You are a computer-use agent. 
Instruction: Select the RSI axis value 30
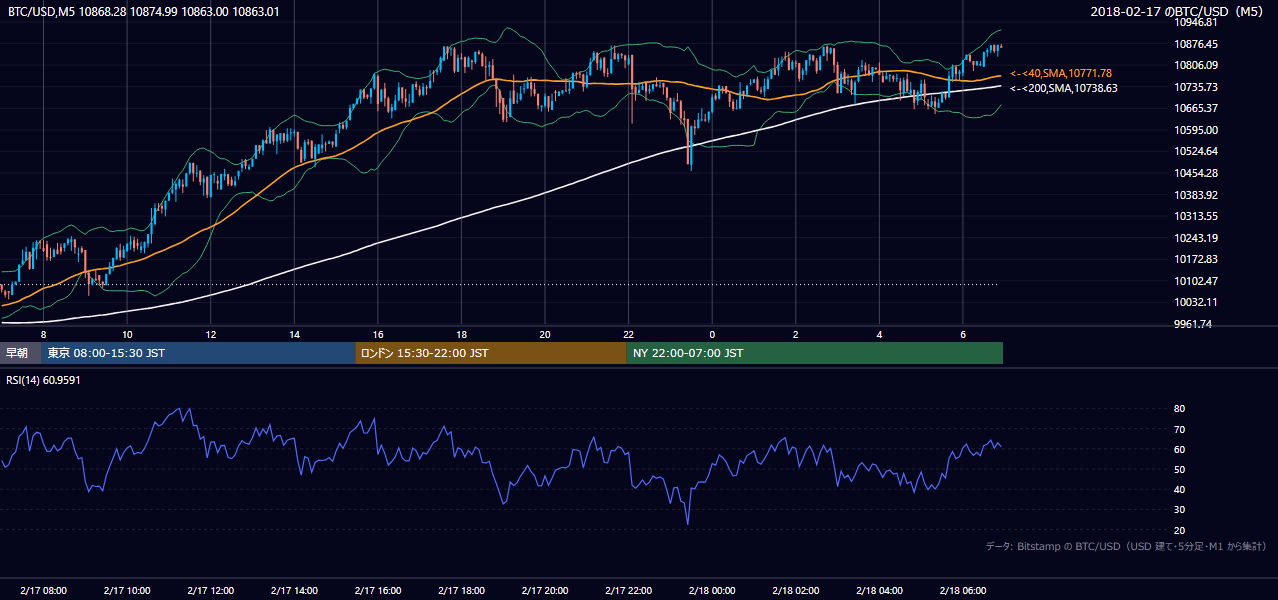[x=1179, y=510]
